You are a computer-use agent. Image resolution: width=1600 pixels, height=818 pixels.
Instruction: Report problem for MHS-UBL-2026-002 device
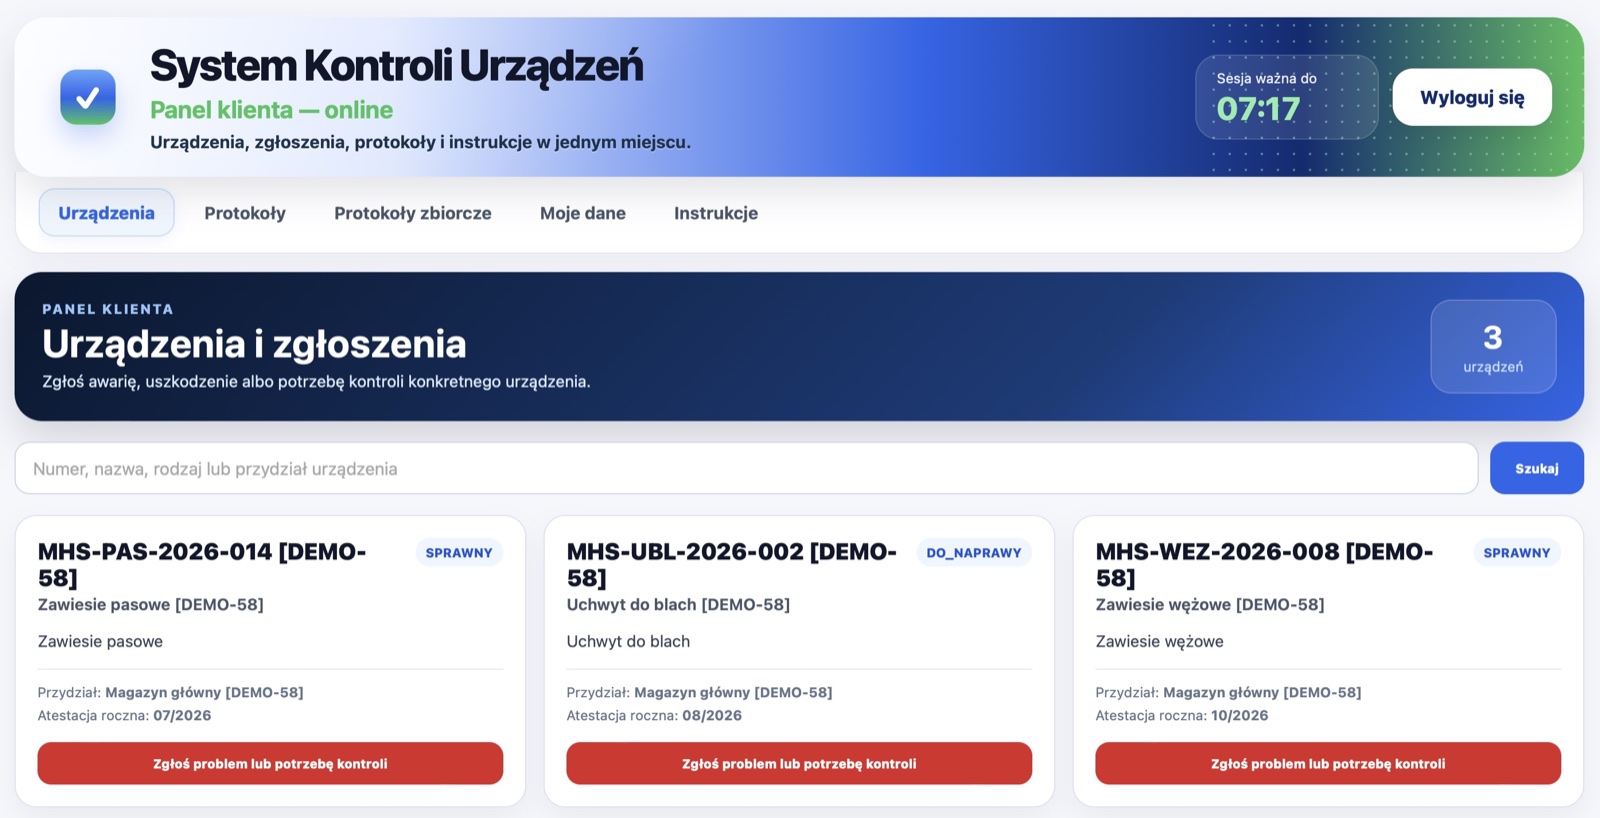(x=799, y=763)
